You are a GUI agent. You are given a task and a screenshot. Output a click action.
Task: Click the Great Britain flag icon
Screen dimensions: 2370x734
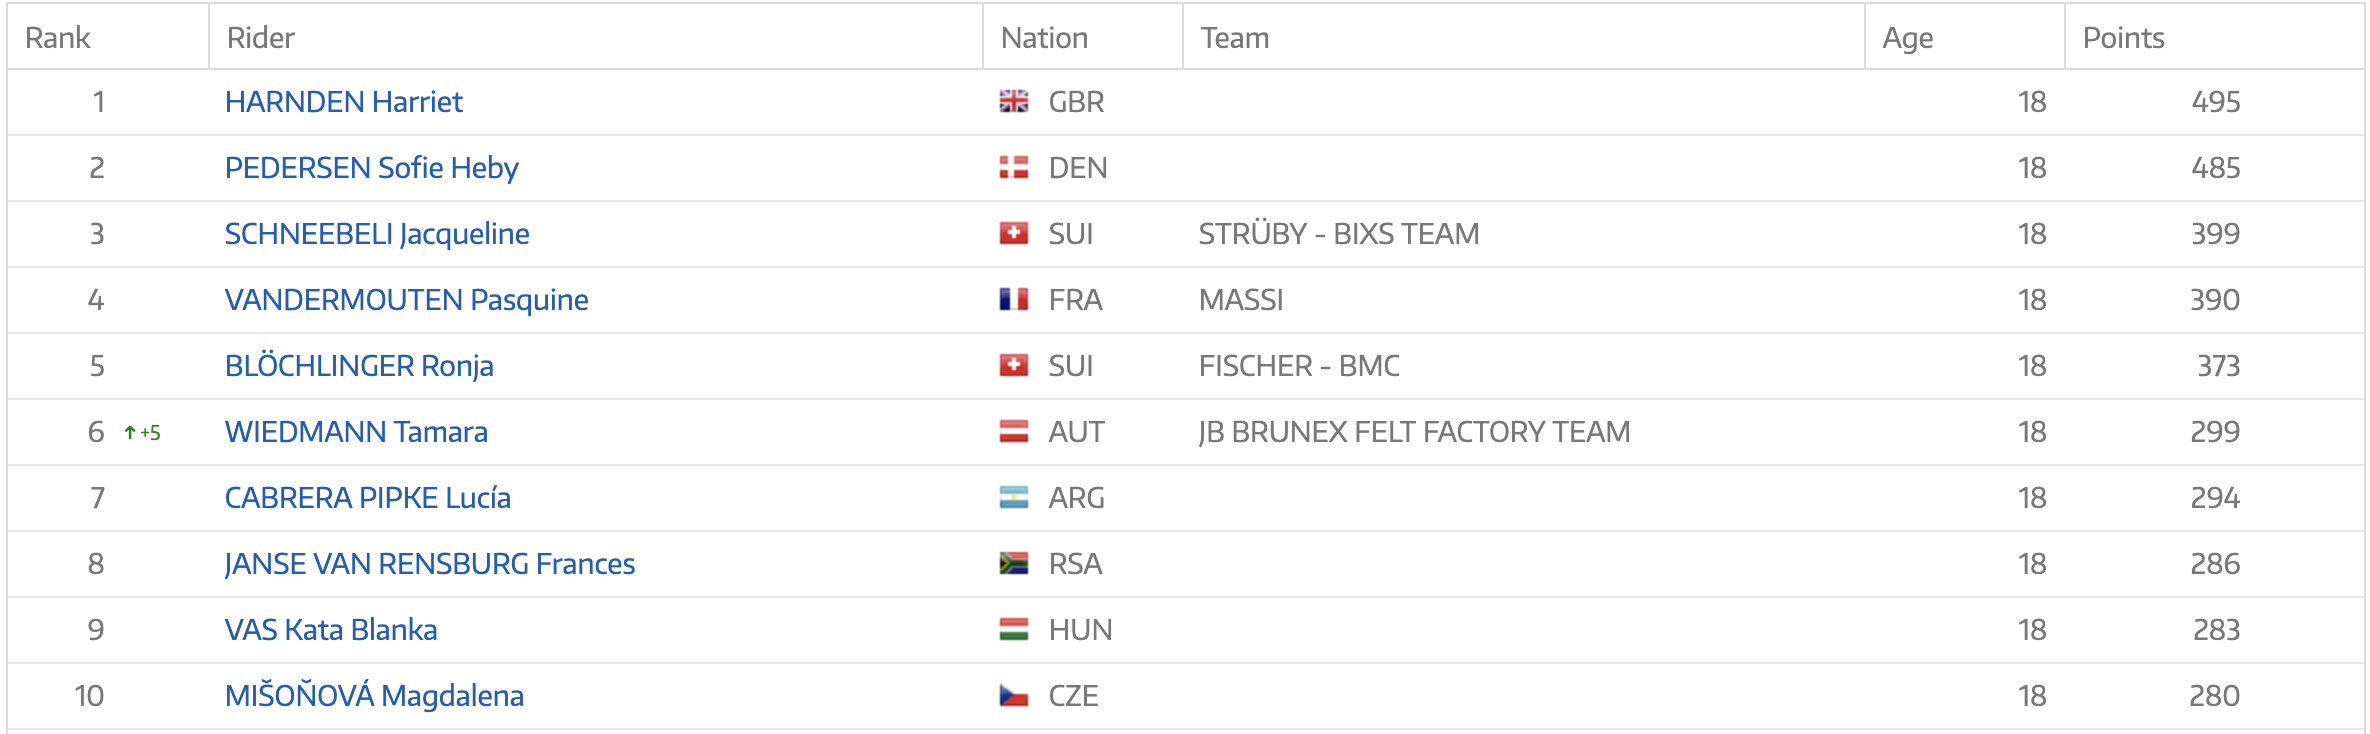(x=1013, y=102)
